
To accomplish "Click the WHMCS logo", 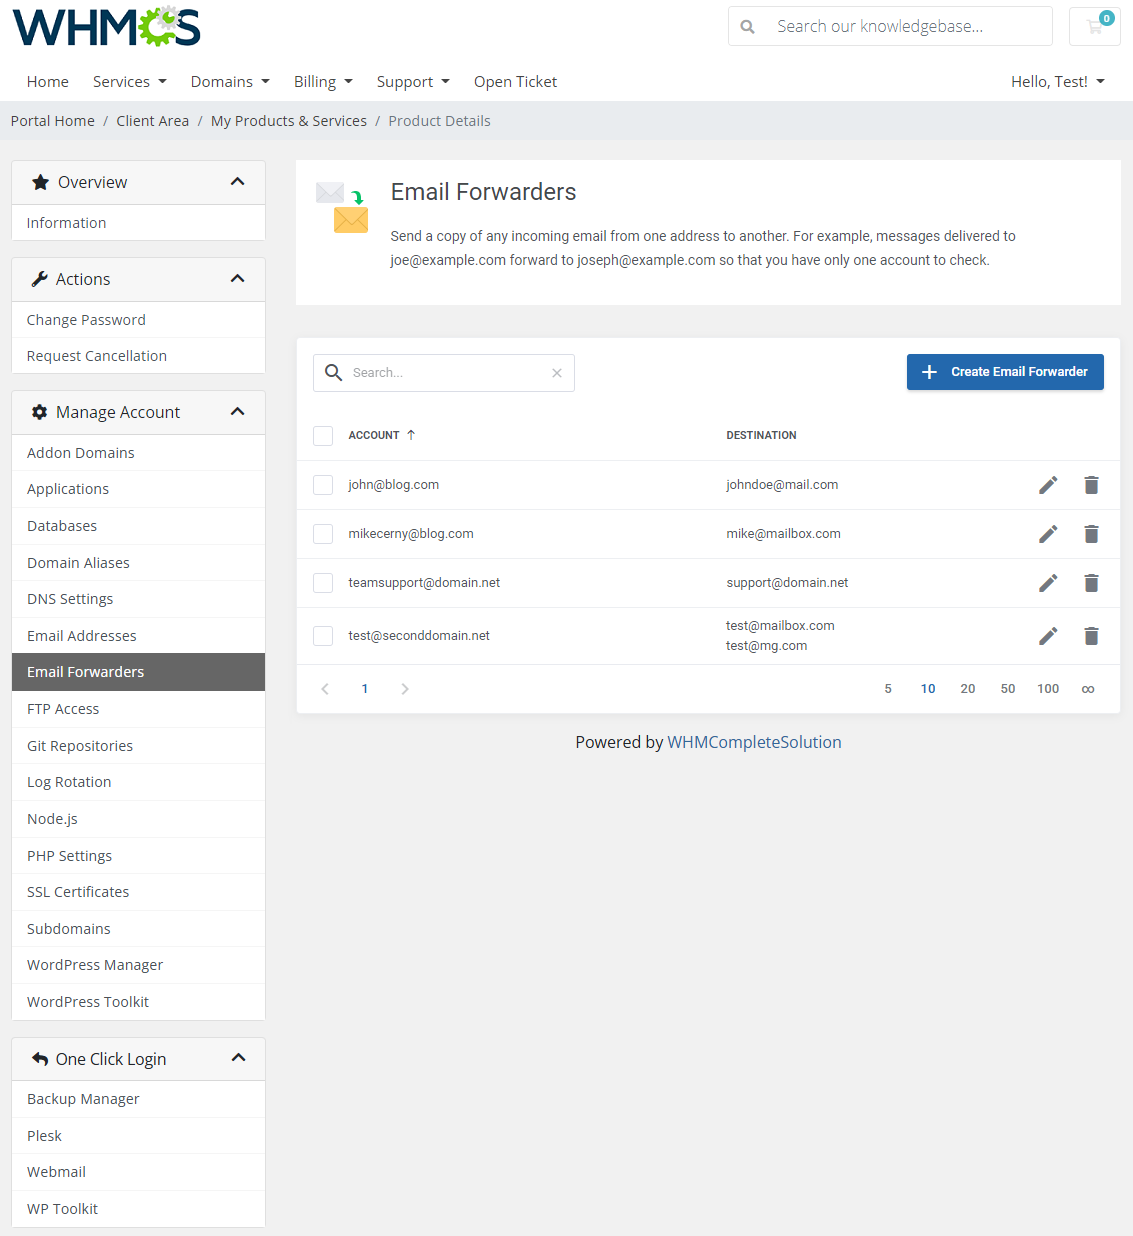I will coord(105,26).
